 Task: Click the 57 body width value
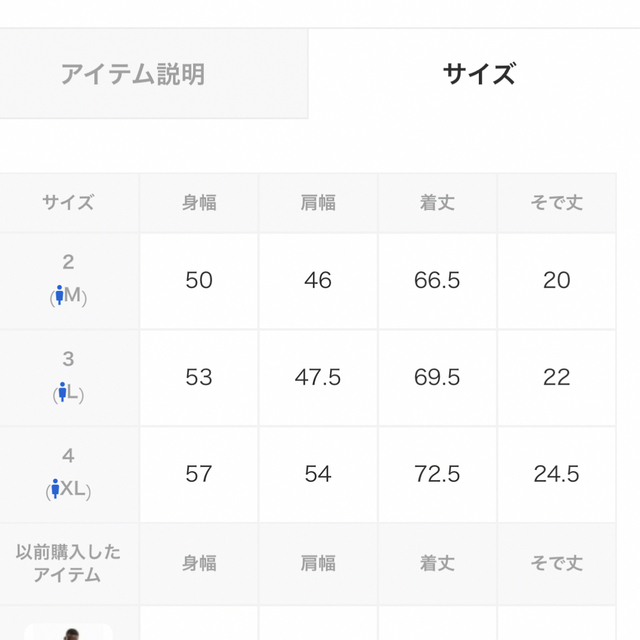tap(199, 475)
